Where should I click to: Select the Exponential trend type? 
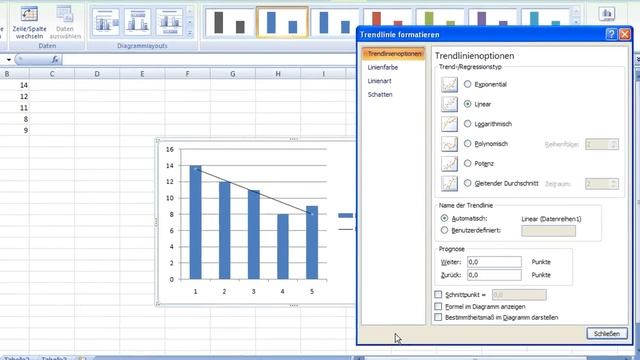pos(467,84)
